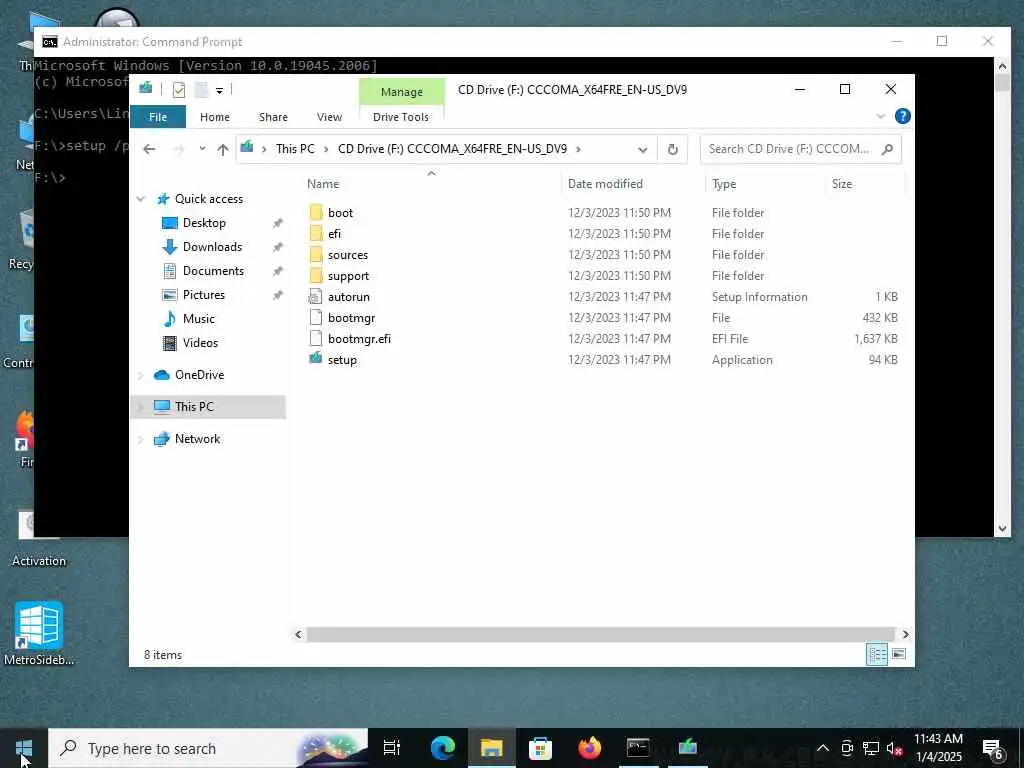Select the bootmgr file
Image resolution: width=1024 pixels, height=768 pixels.
point(351,318)
